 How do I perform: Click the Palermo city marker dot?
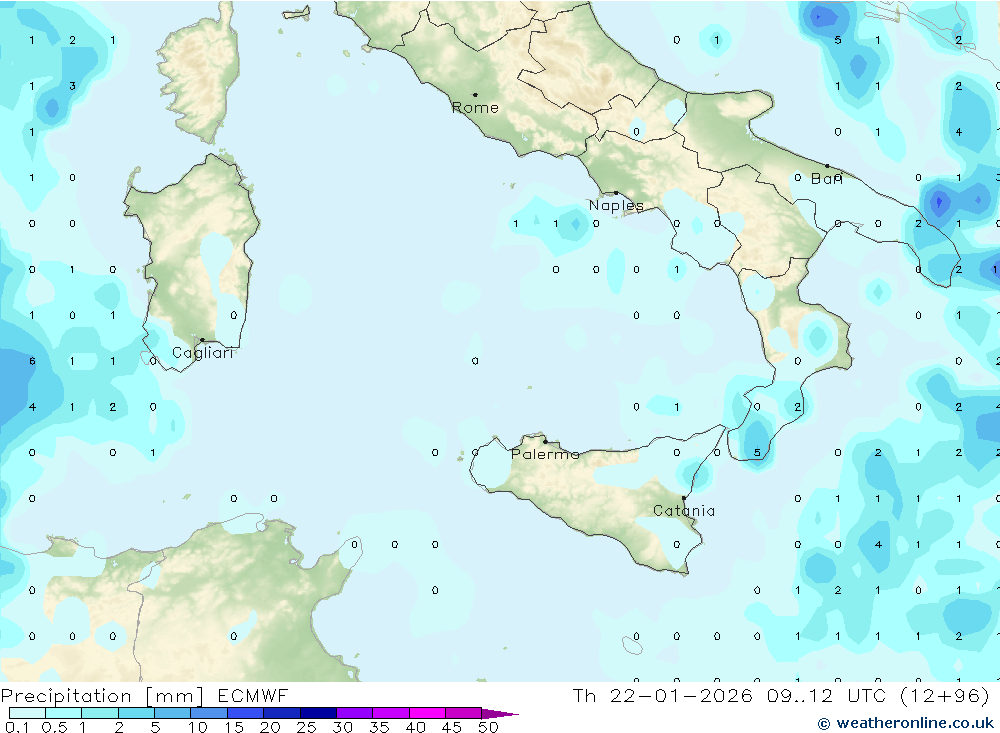[x=545, y=441]
